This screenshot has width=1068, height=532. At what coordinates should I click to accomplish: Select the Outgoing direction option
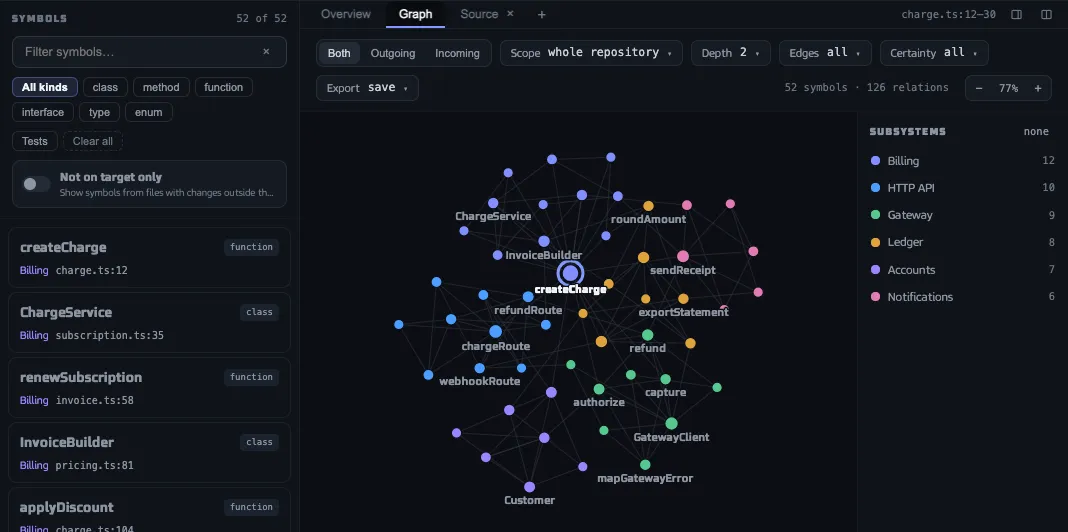pyautogui.click(x=393, y=53)
